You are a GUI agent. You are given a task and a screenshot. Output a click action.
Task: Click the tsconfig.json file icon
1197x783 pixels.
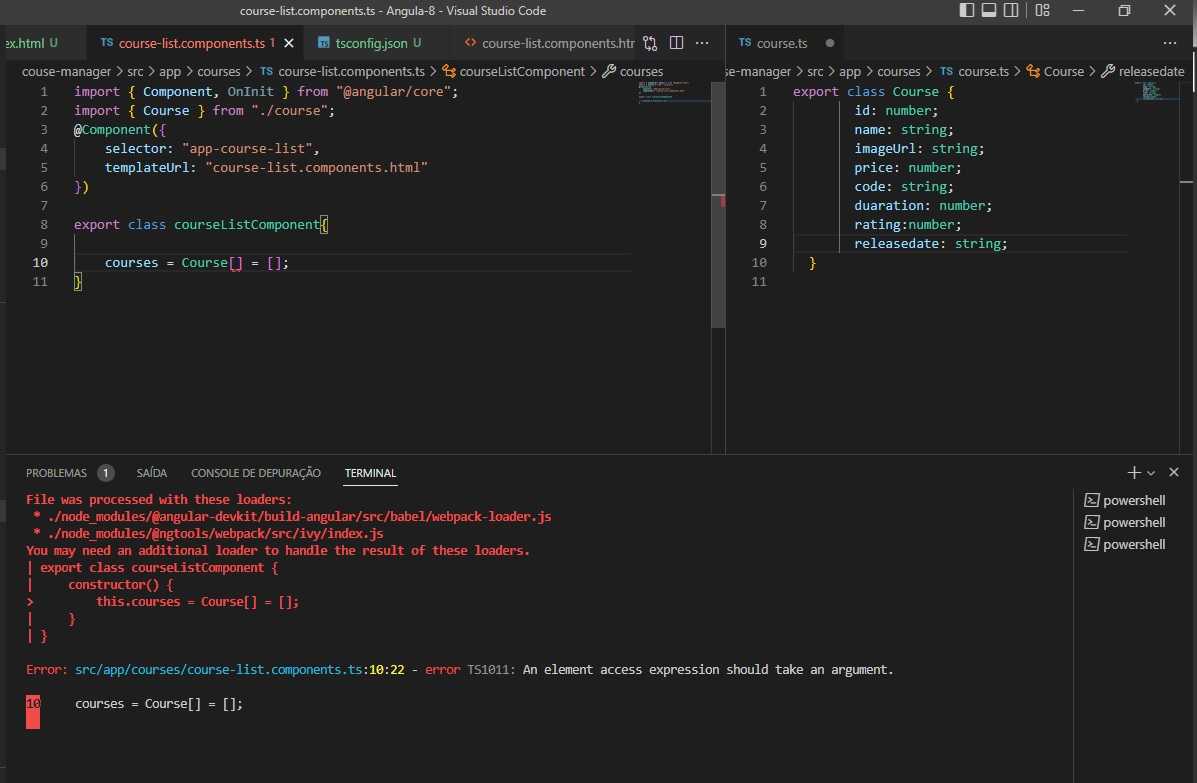click(322, 43)
